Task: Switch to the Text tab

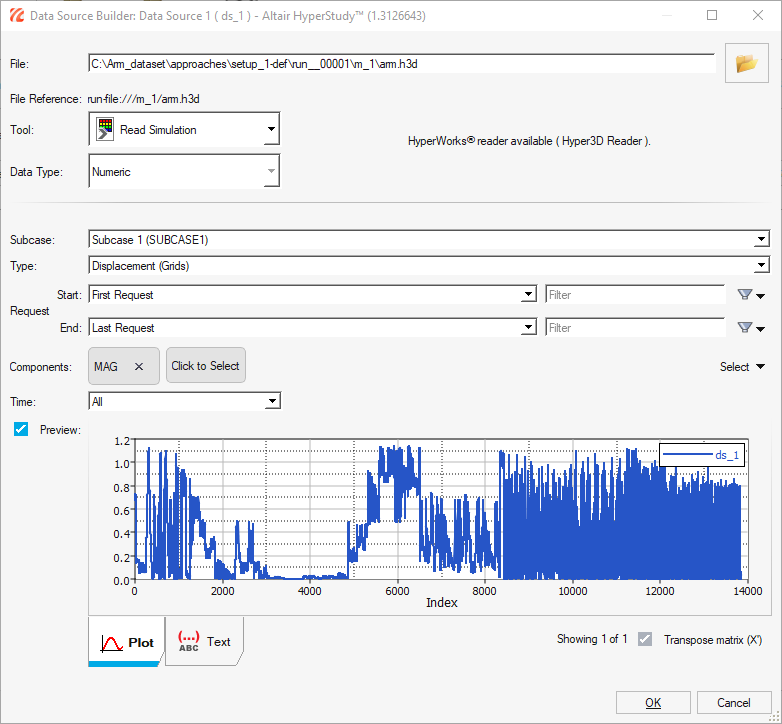Action: (x=204, y=641)
